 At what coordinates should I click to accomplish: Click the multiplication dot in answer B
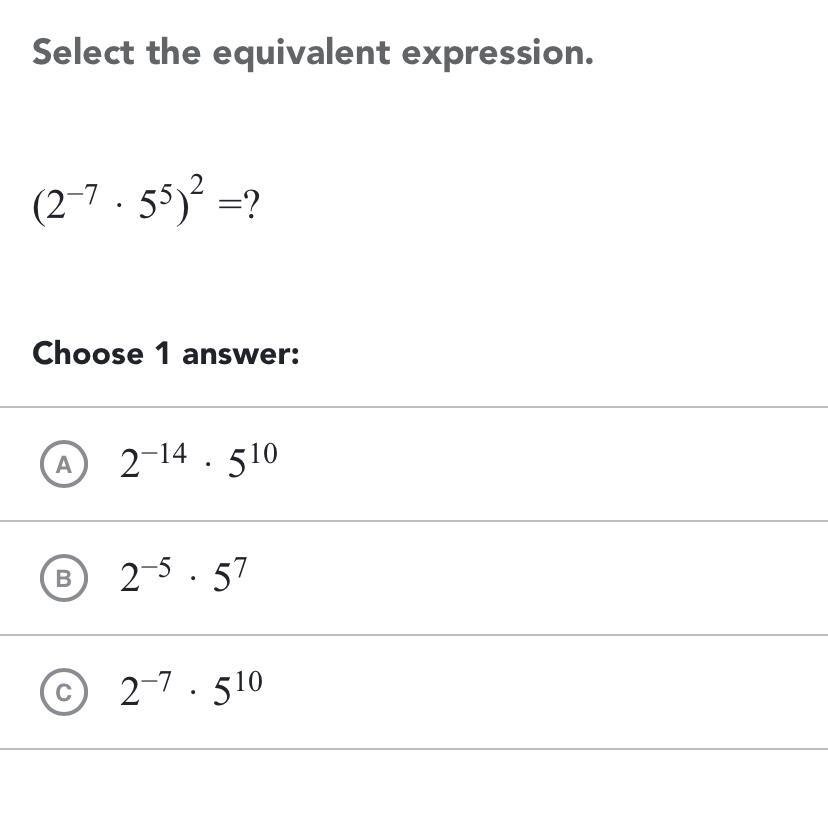(191, 580)
